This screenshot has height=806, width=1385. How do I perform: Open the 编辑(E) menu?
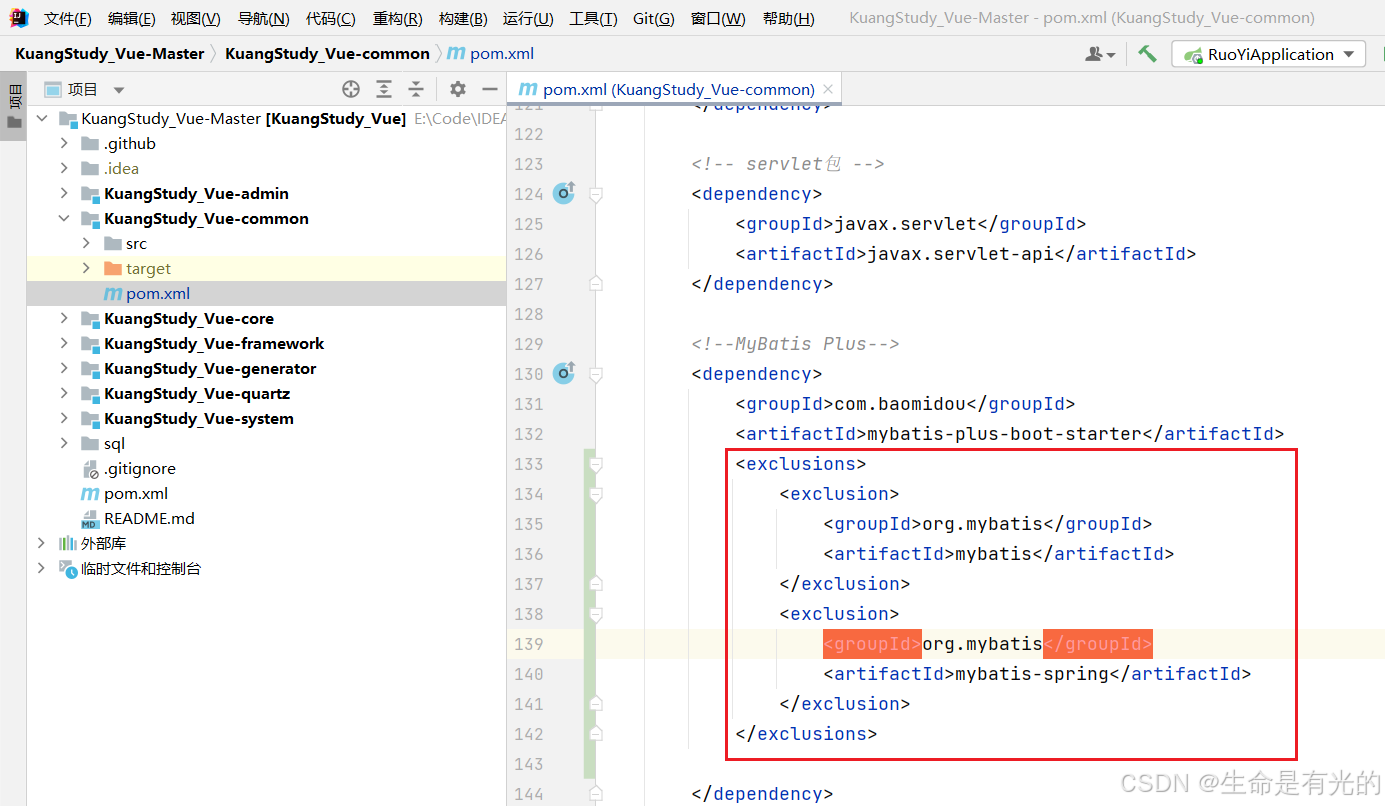[x=131, y=19]
